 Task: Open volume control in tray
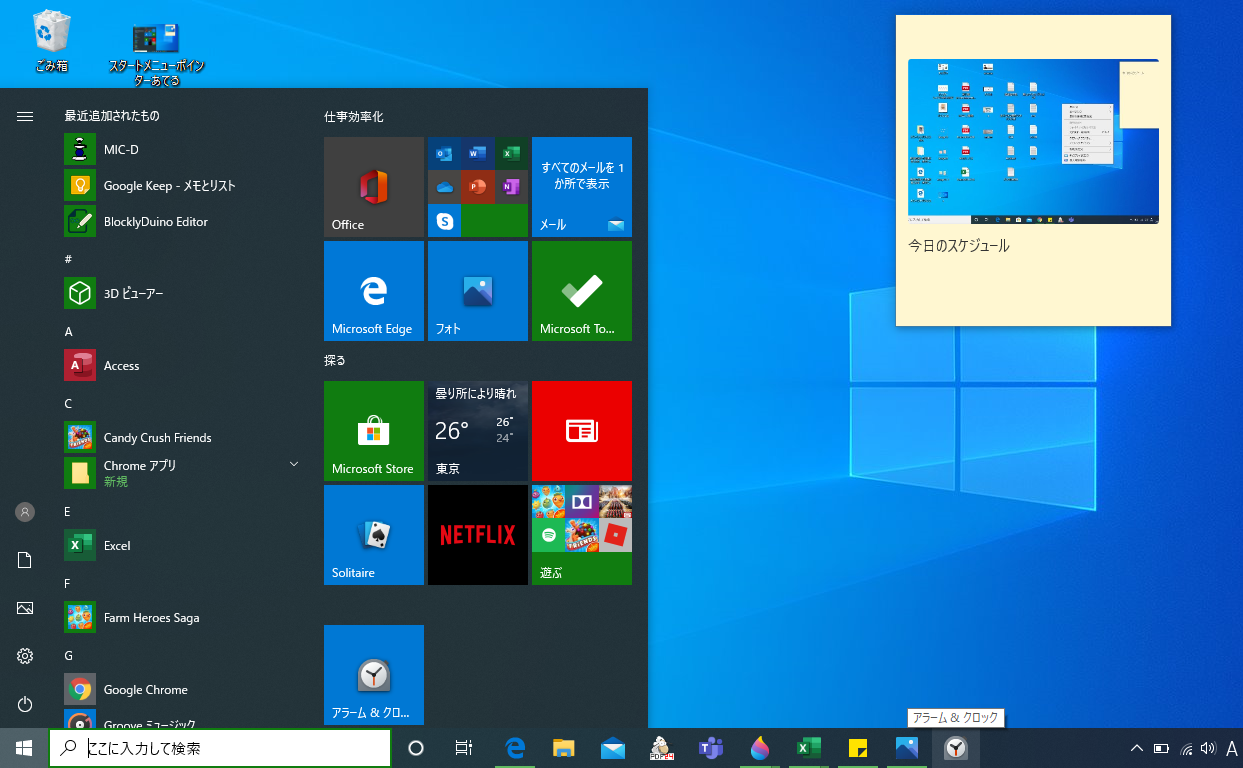click(1207, 748)
